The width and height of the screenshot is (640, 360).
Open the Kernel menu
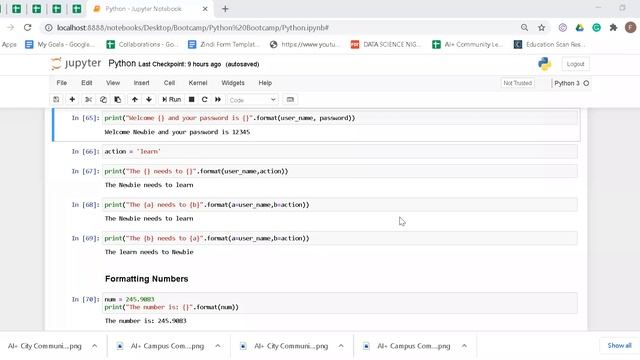pyautogui.click(x=198, y=83)
